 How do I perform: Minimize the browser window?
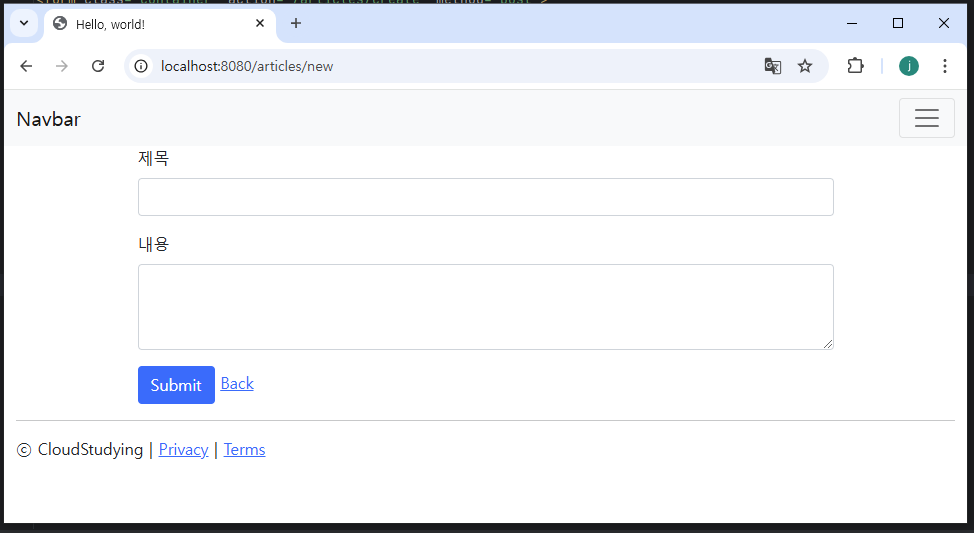click(852, 23)
